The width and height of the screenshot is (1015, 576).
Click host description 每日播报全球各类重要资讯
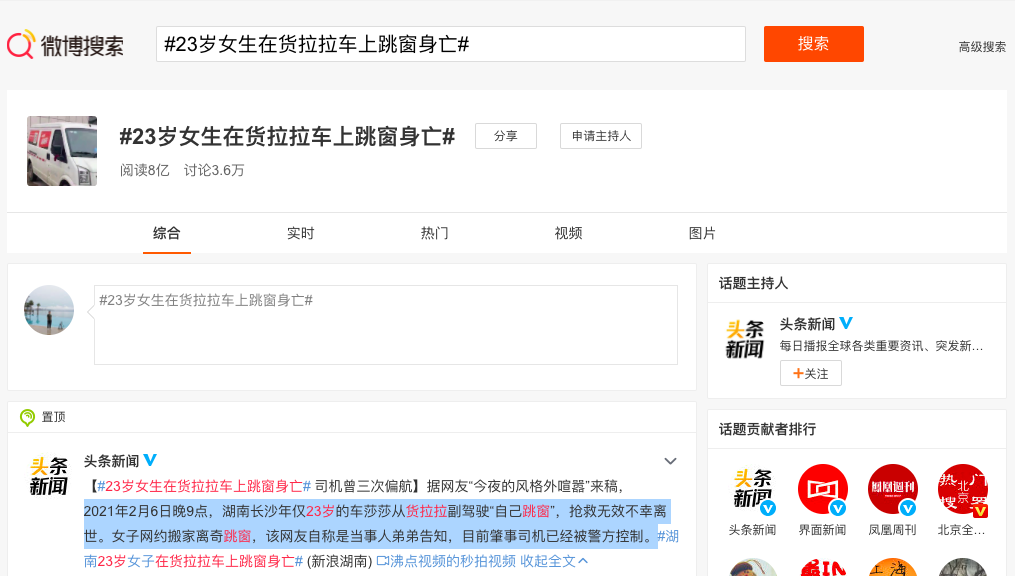[x=881, y=346]
